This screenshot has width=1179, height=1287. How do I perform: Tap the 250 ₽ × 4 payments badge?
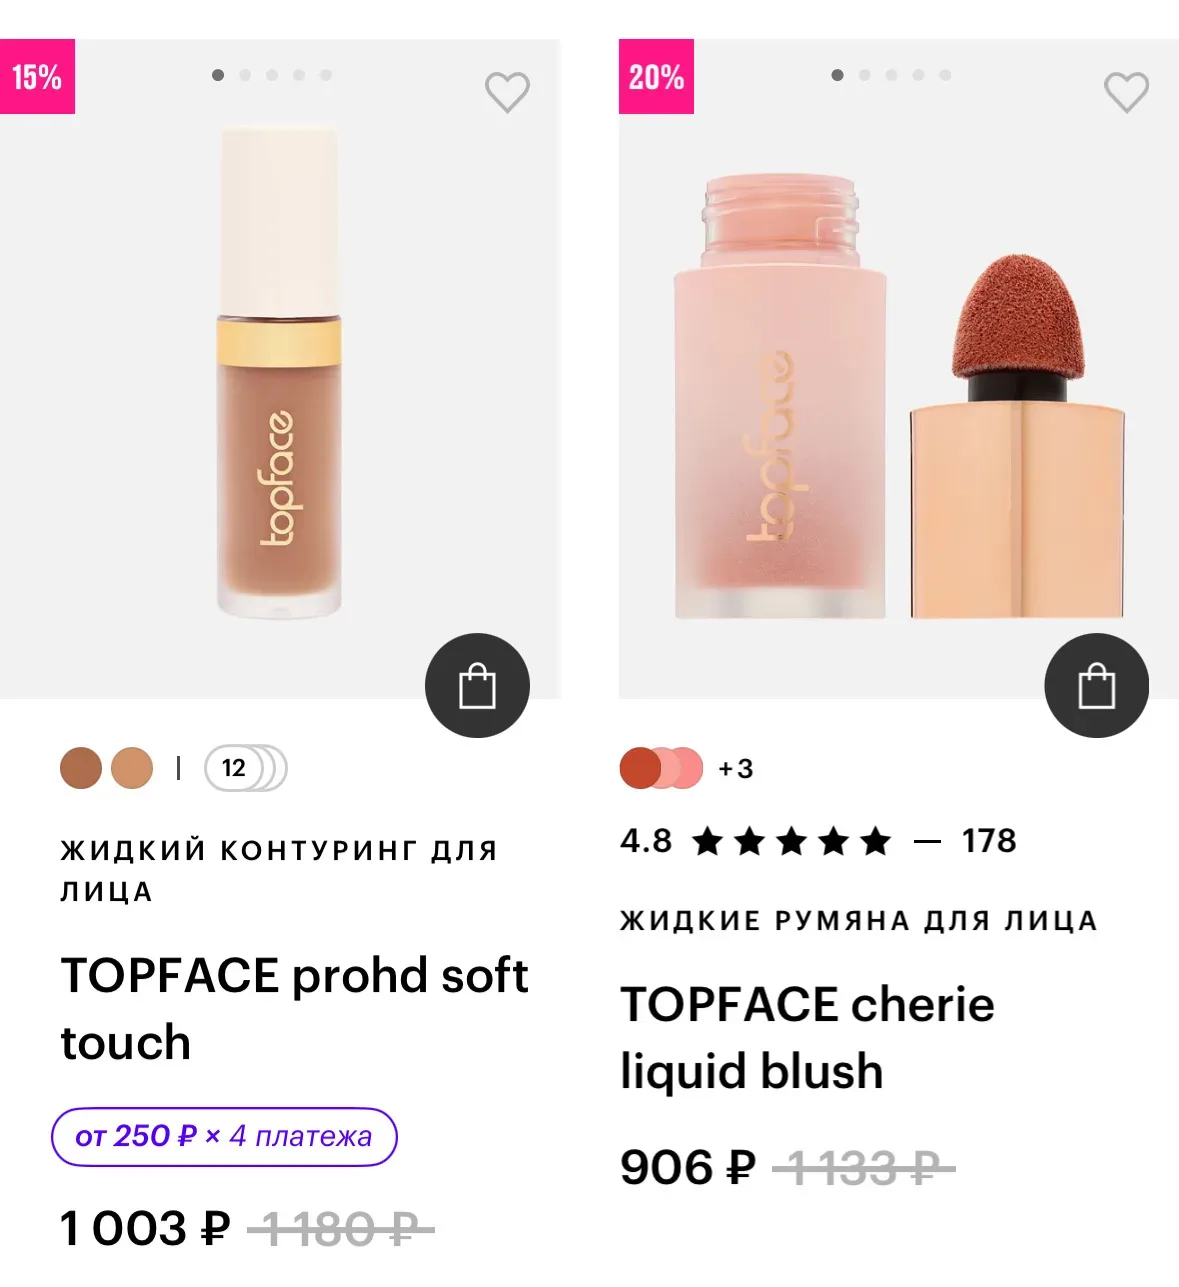click(224, 1137)
